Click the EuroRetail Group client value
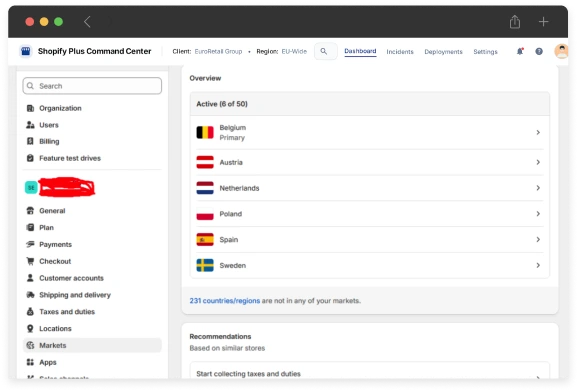 (218, 52)
